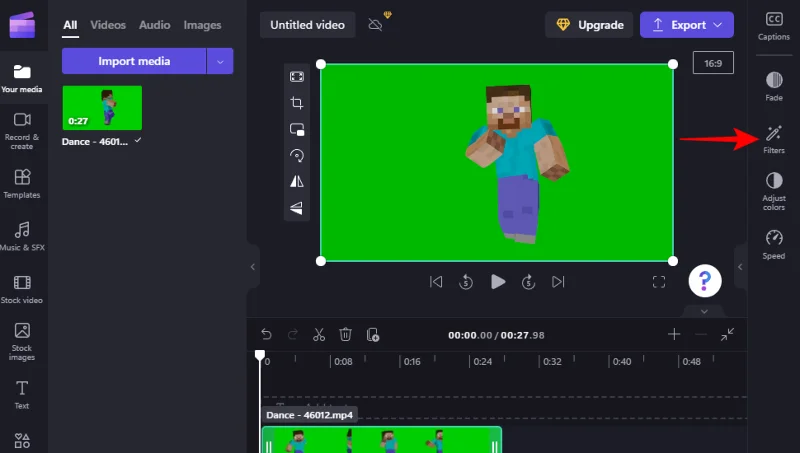The height and width of the screenshot is (453, 800).
Task: Open Stock images library
Action: [x=22, y=341]
